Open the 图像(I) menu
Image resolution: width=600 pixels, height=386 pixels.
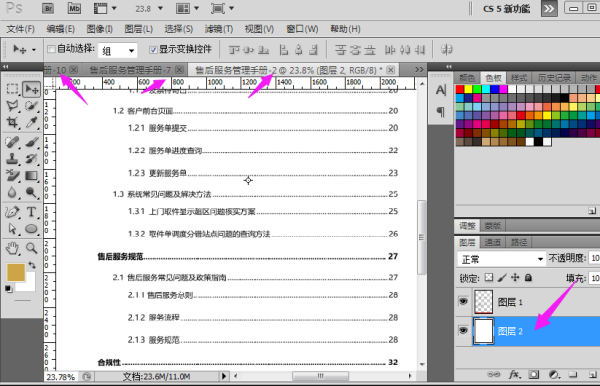[x=99, y=29]
